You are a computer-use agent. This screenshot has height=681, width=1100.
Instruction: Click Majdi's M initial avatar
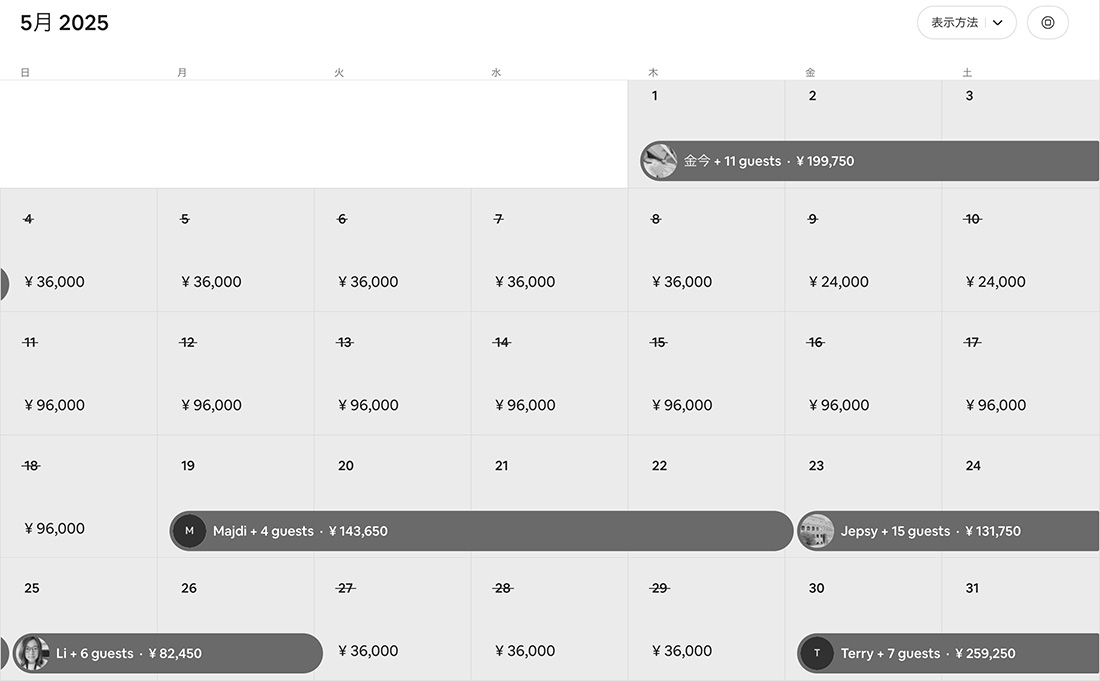point(189,531)
